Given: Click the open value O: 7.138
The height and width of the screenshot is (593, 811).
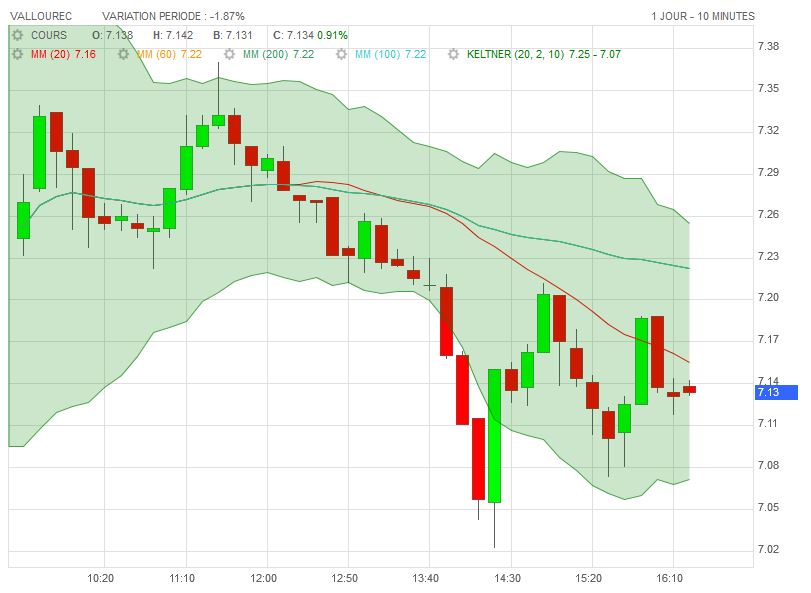Looking at the screenshot, I should point(112,36).
